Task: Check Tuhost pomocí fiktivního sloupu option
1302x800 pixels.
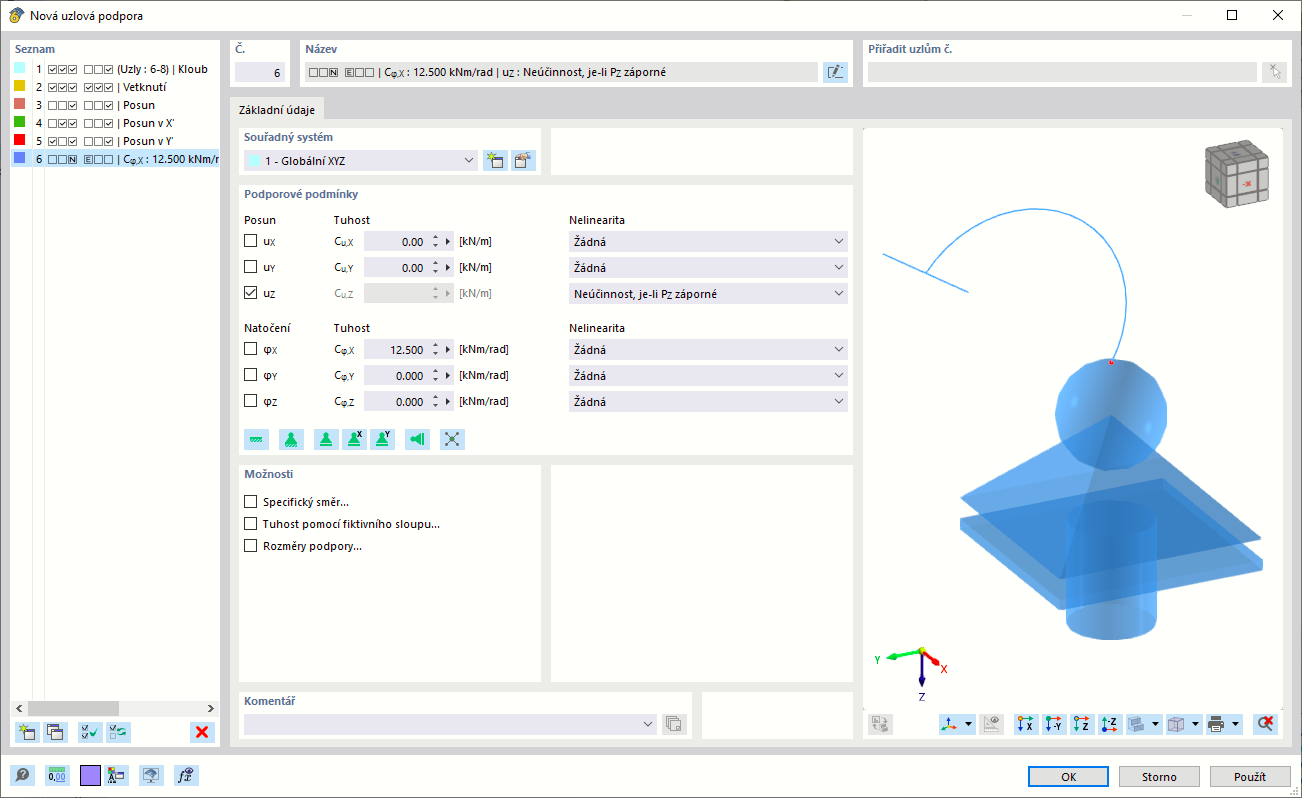Action: click(x=251, y=524)
